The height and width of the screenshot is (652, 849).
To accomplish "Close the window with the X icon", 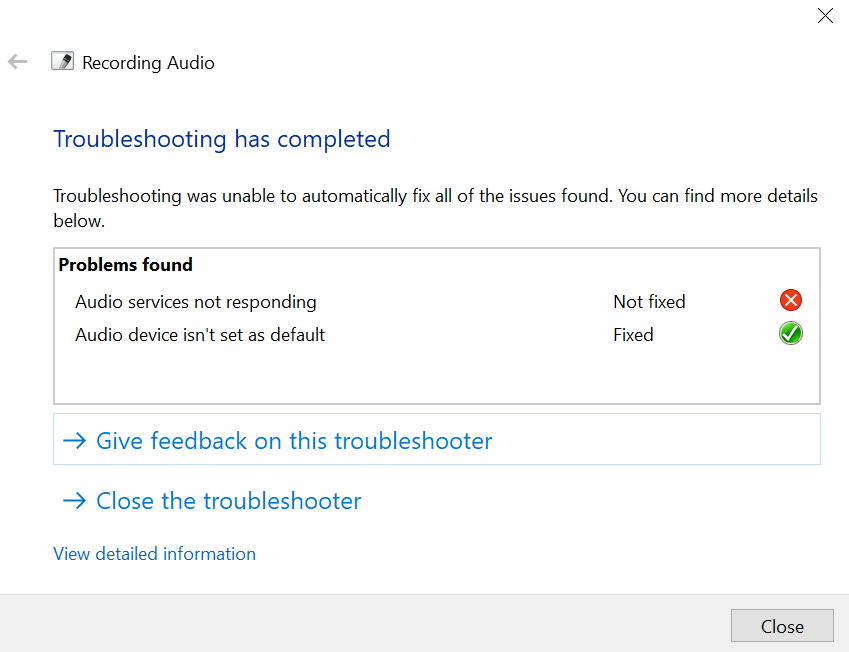I will click(x=825, y=16).
